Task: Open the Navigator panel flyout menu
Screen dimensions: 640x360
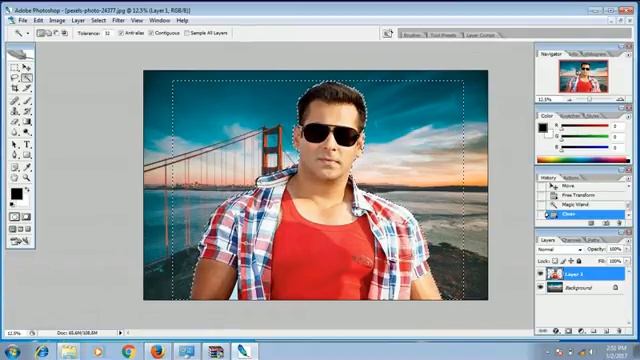Action: (628, 54)
